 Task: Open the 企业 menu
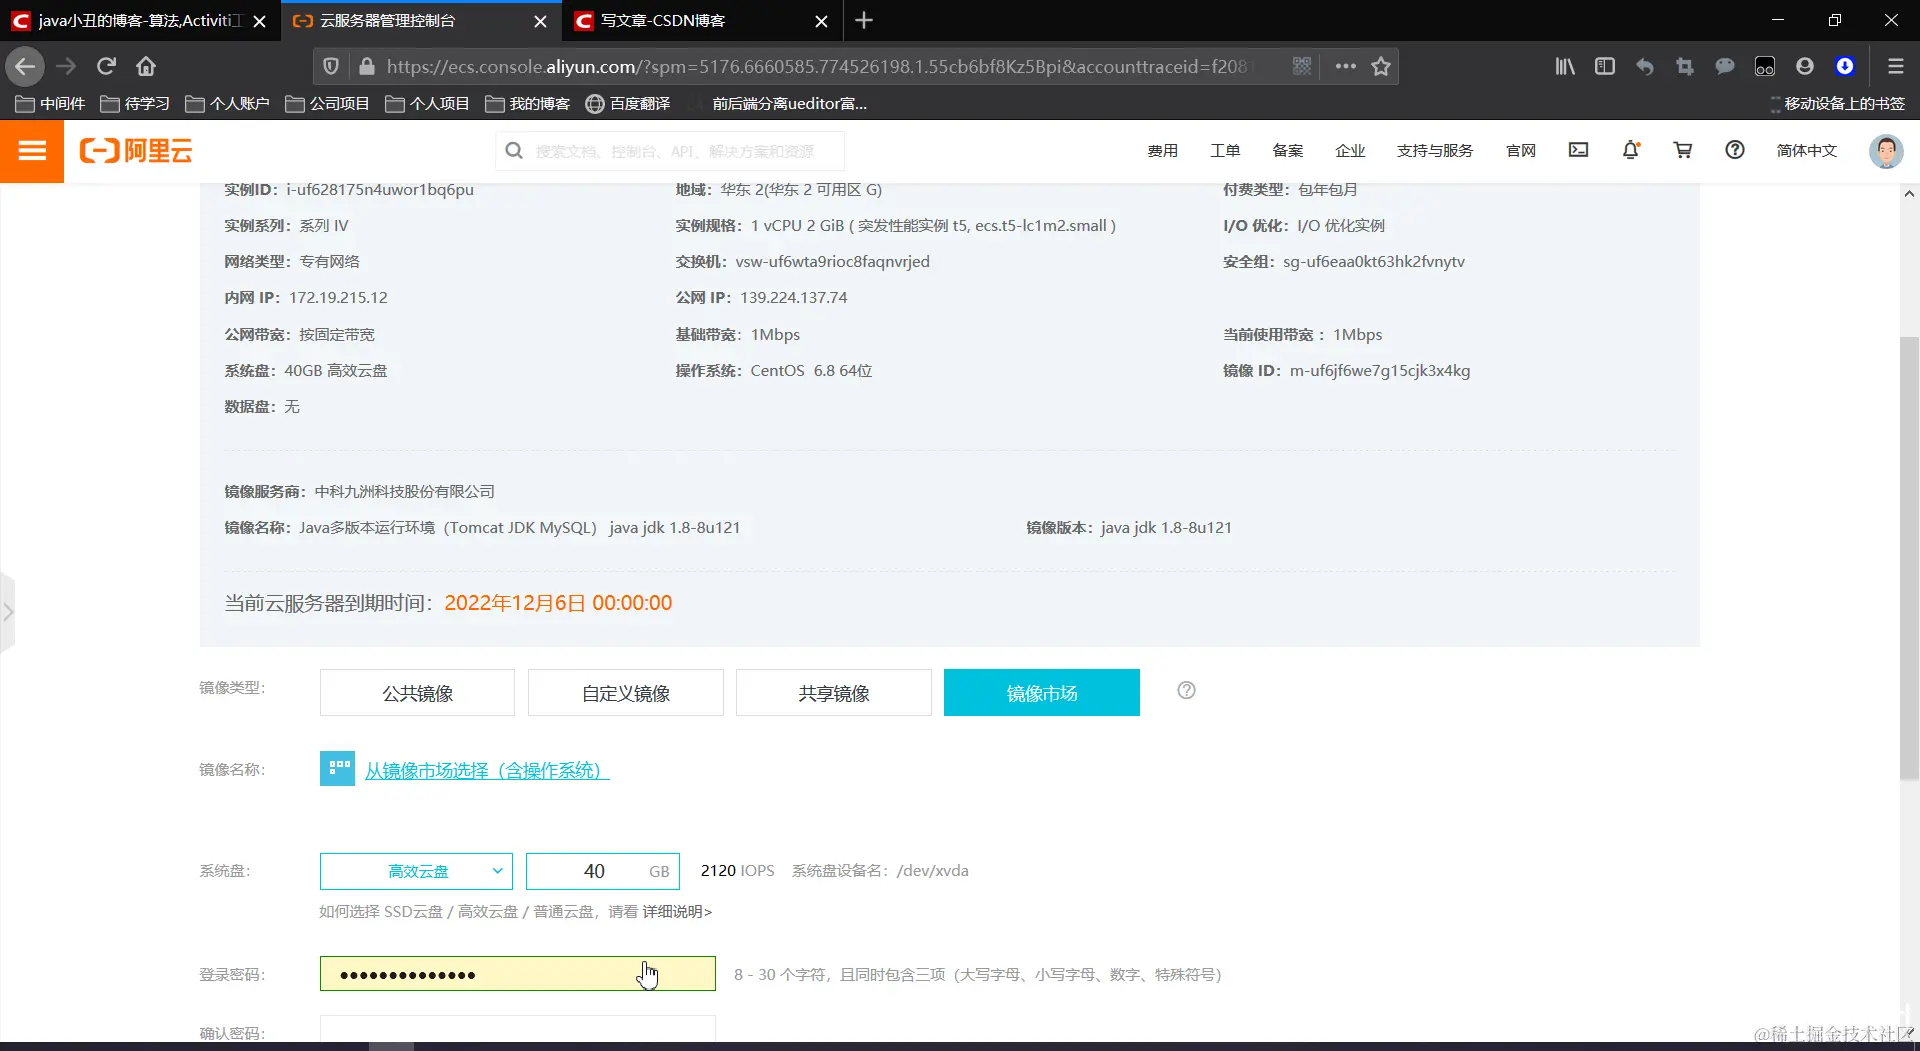coord(1350,150)
